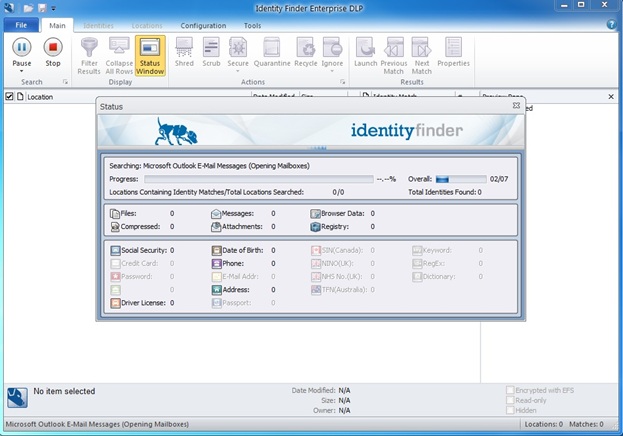Open the quick access toolbar customize arrow
Image resolution: width=623 pixels, height=436 pixels.
54,8
